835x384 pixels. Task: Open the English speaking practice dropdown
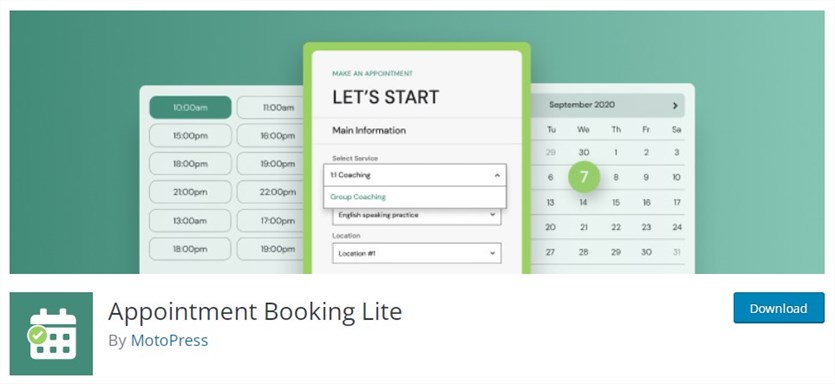416,215
